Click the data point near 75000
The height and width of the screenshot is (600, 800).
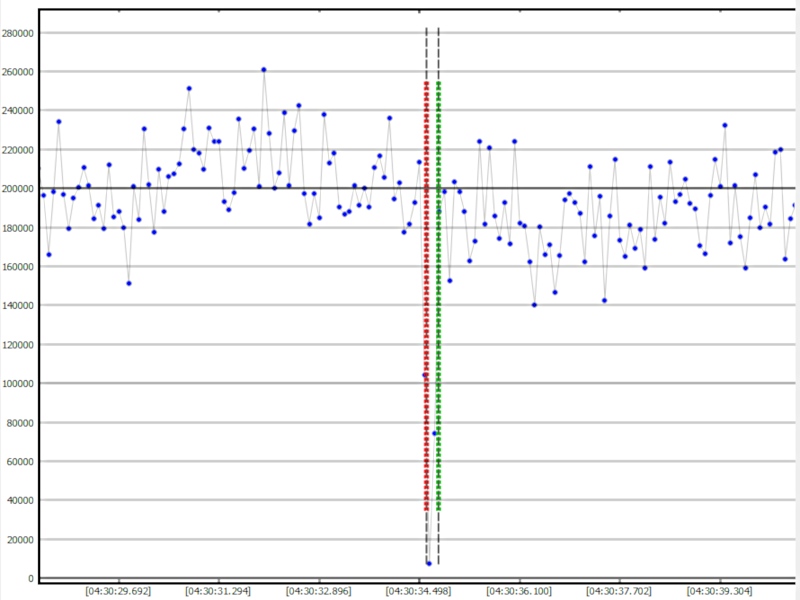click(x=435, y=432)
